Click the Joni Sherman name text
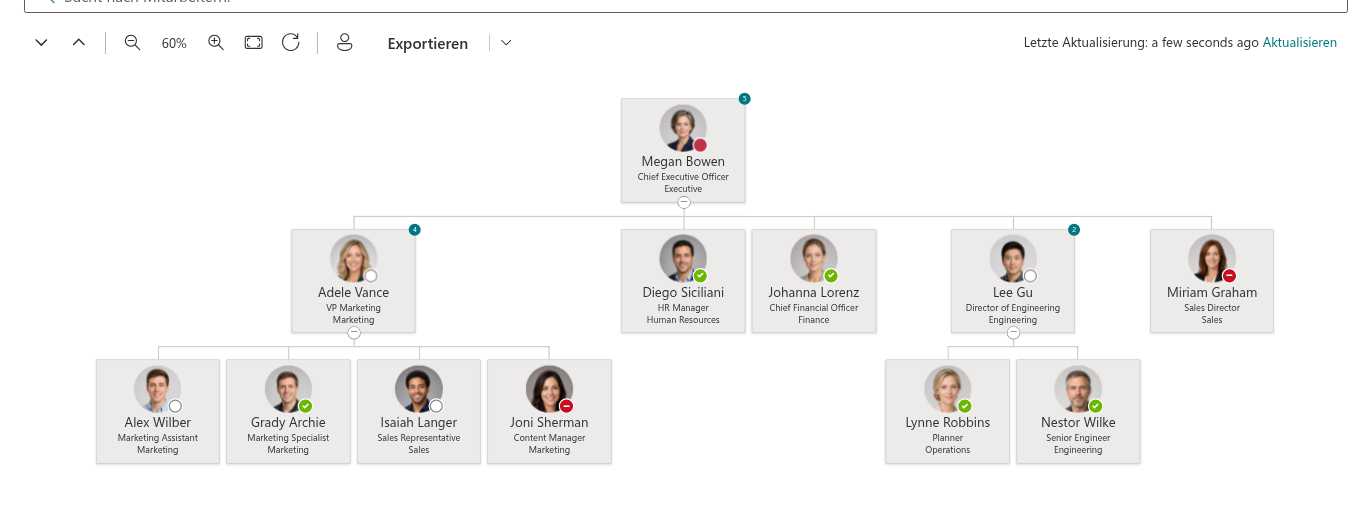This screenshot has width=1372, height=510. [x=549, y=423]
